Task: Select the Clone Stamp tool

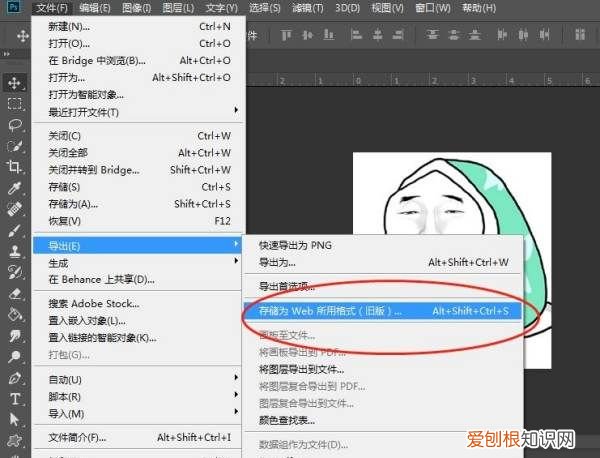Action: coord(15,251)
